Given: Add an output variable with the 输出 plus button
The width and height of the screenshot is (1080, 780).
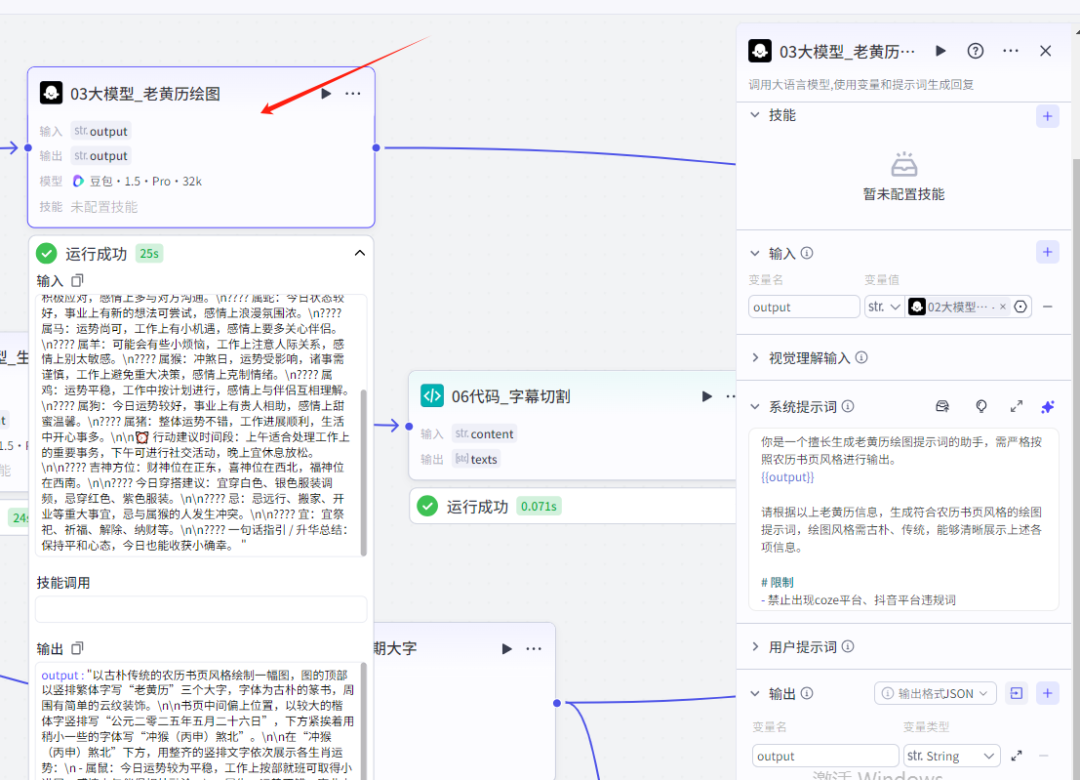Looking at the screenshot, I should pos(1047,693).
